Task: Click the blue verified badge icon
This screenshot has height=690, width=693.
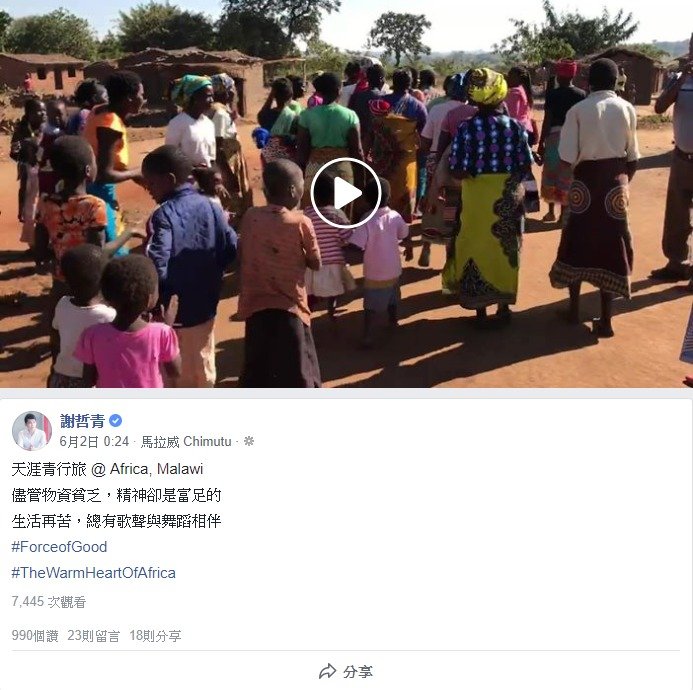Action: pos(115,421)
